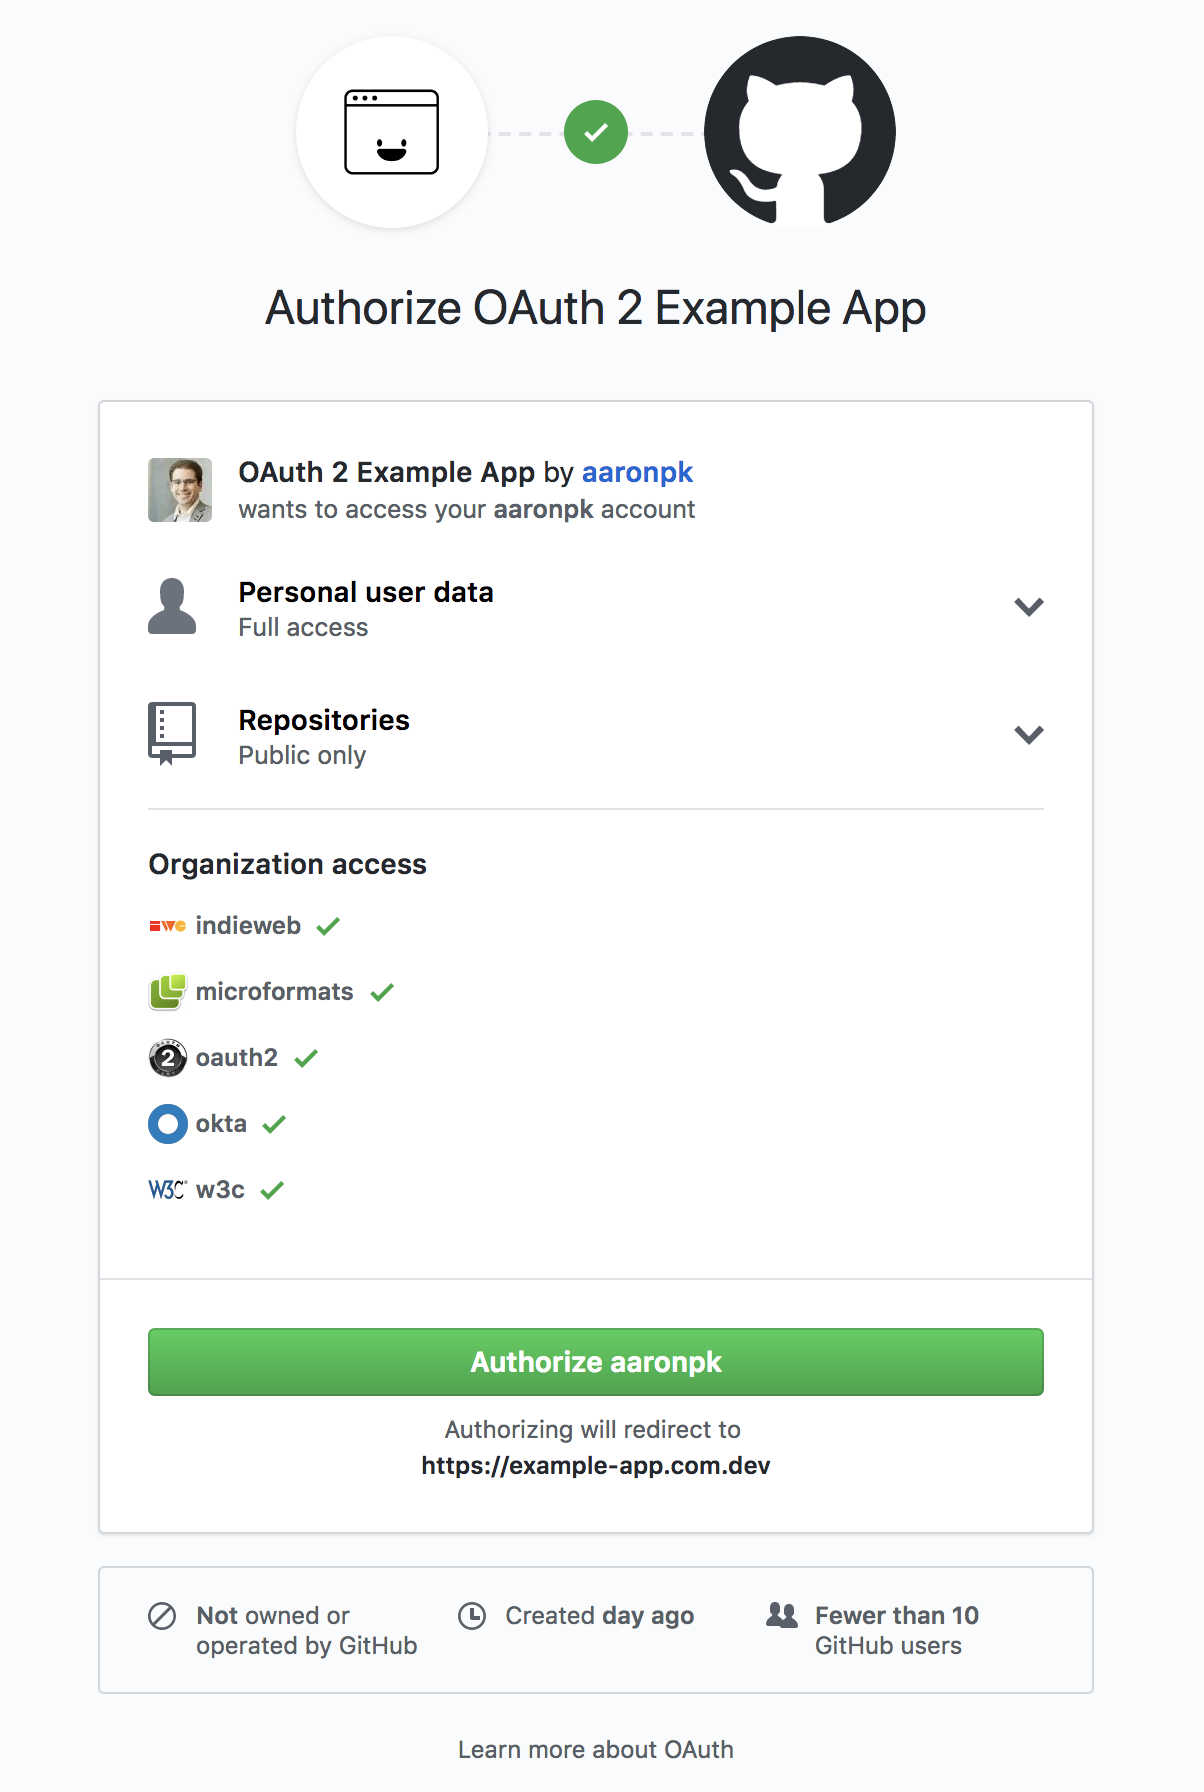Image resolution: width=1204 pixels, height=1792 pixels.
Task: Click the clock icon next to Created day ago
Action: click(472, 1615)
